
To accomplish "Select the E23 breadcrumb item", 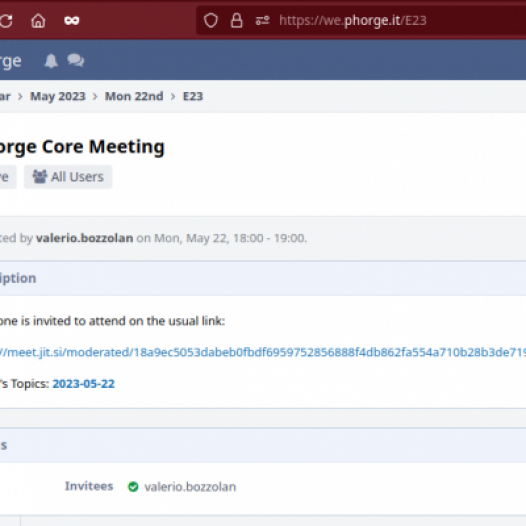I will point(193,96).
